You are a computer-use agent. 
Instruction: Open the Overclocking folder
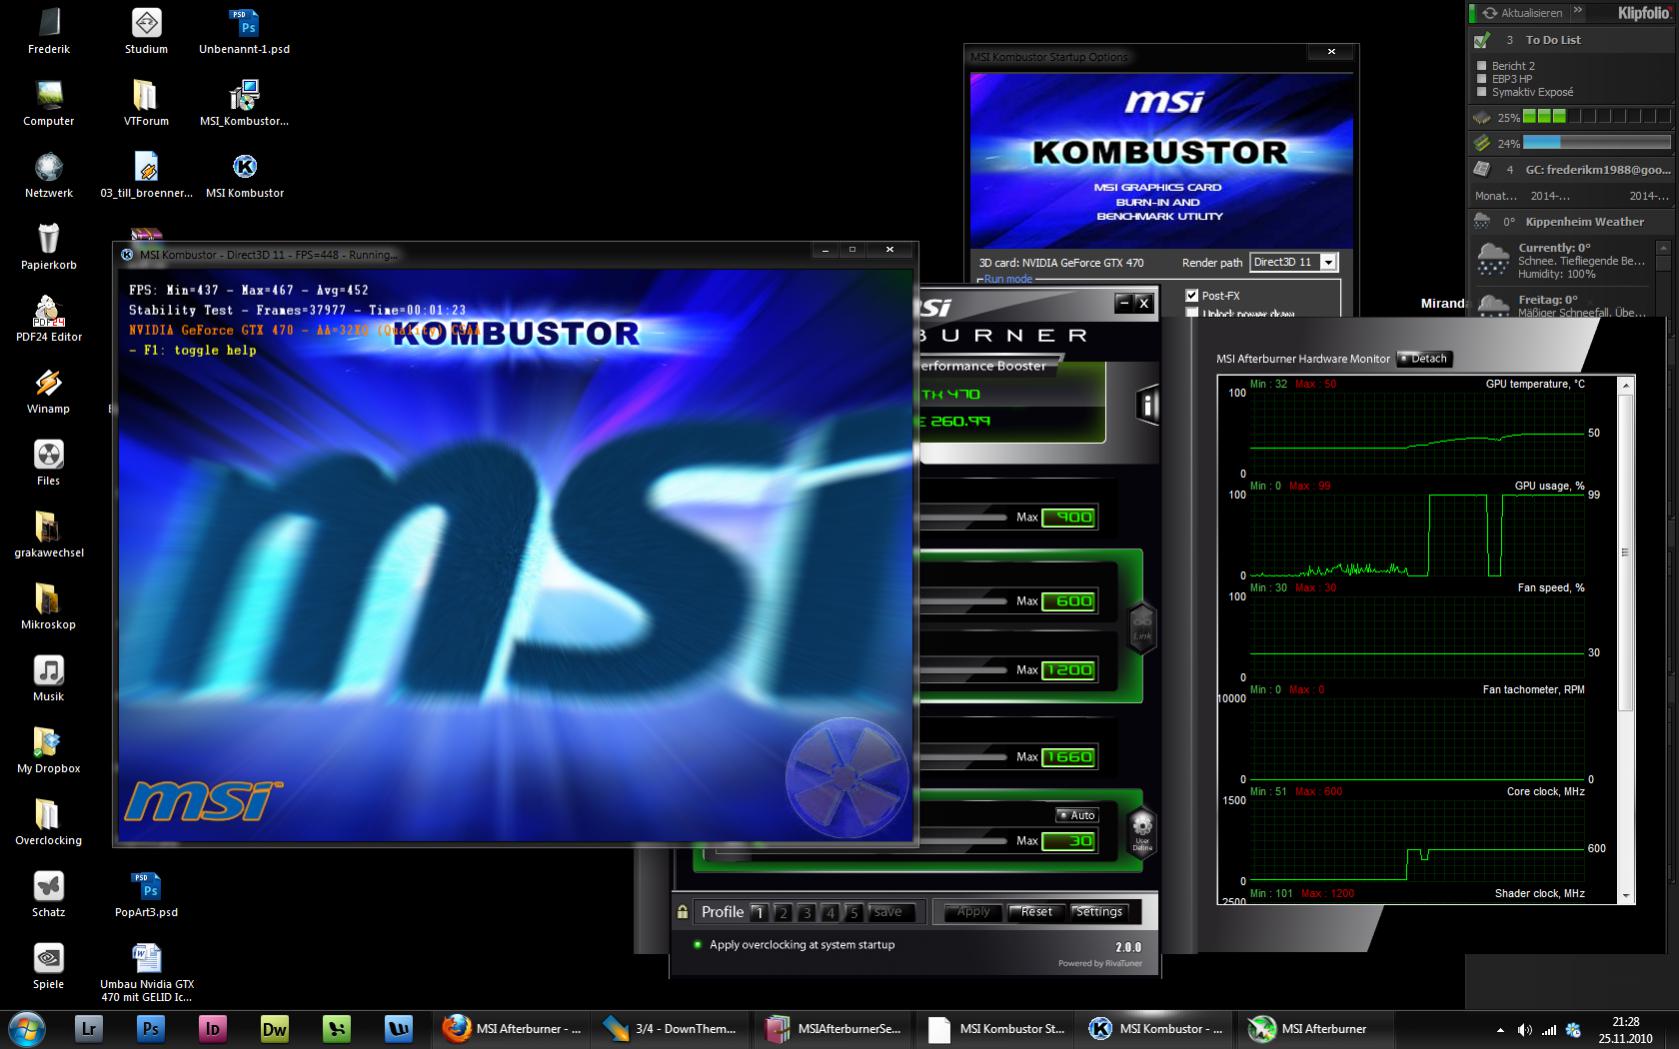coord(48,823)
